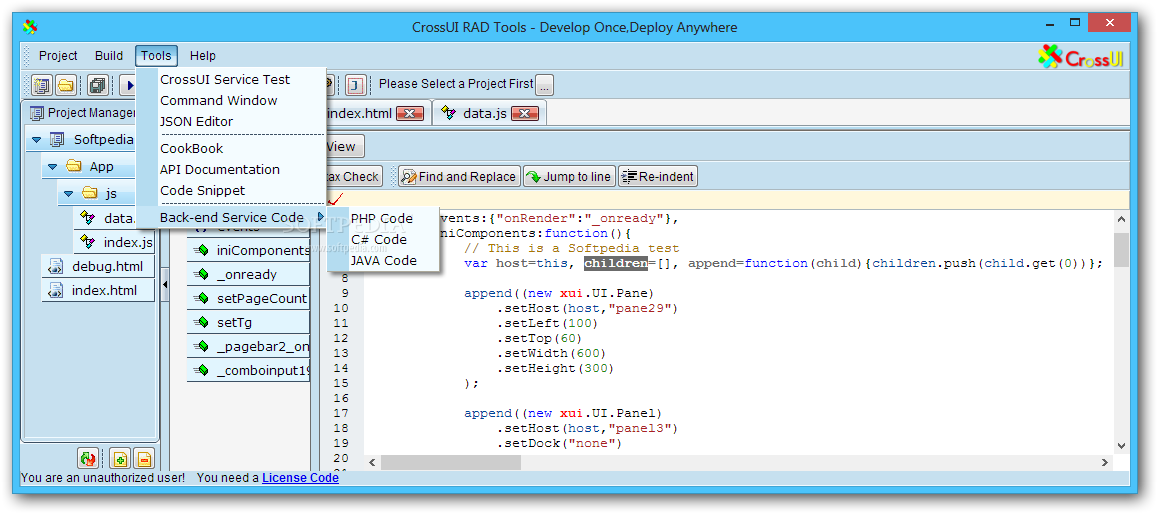Viewport: 1158px width, 514px height.
Task: Click the Softpedia project icon
Action: (x=57, y=140)
